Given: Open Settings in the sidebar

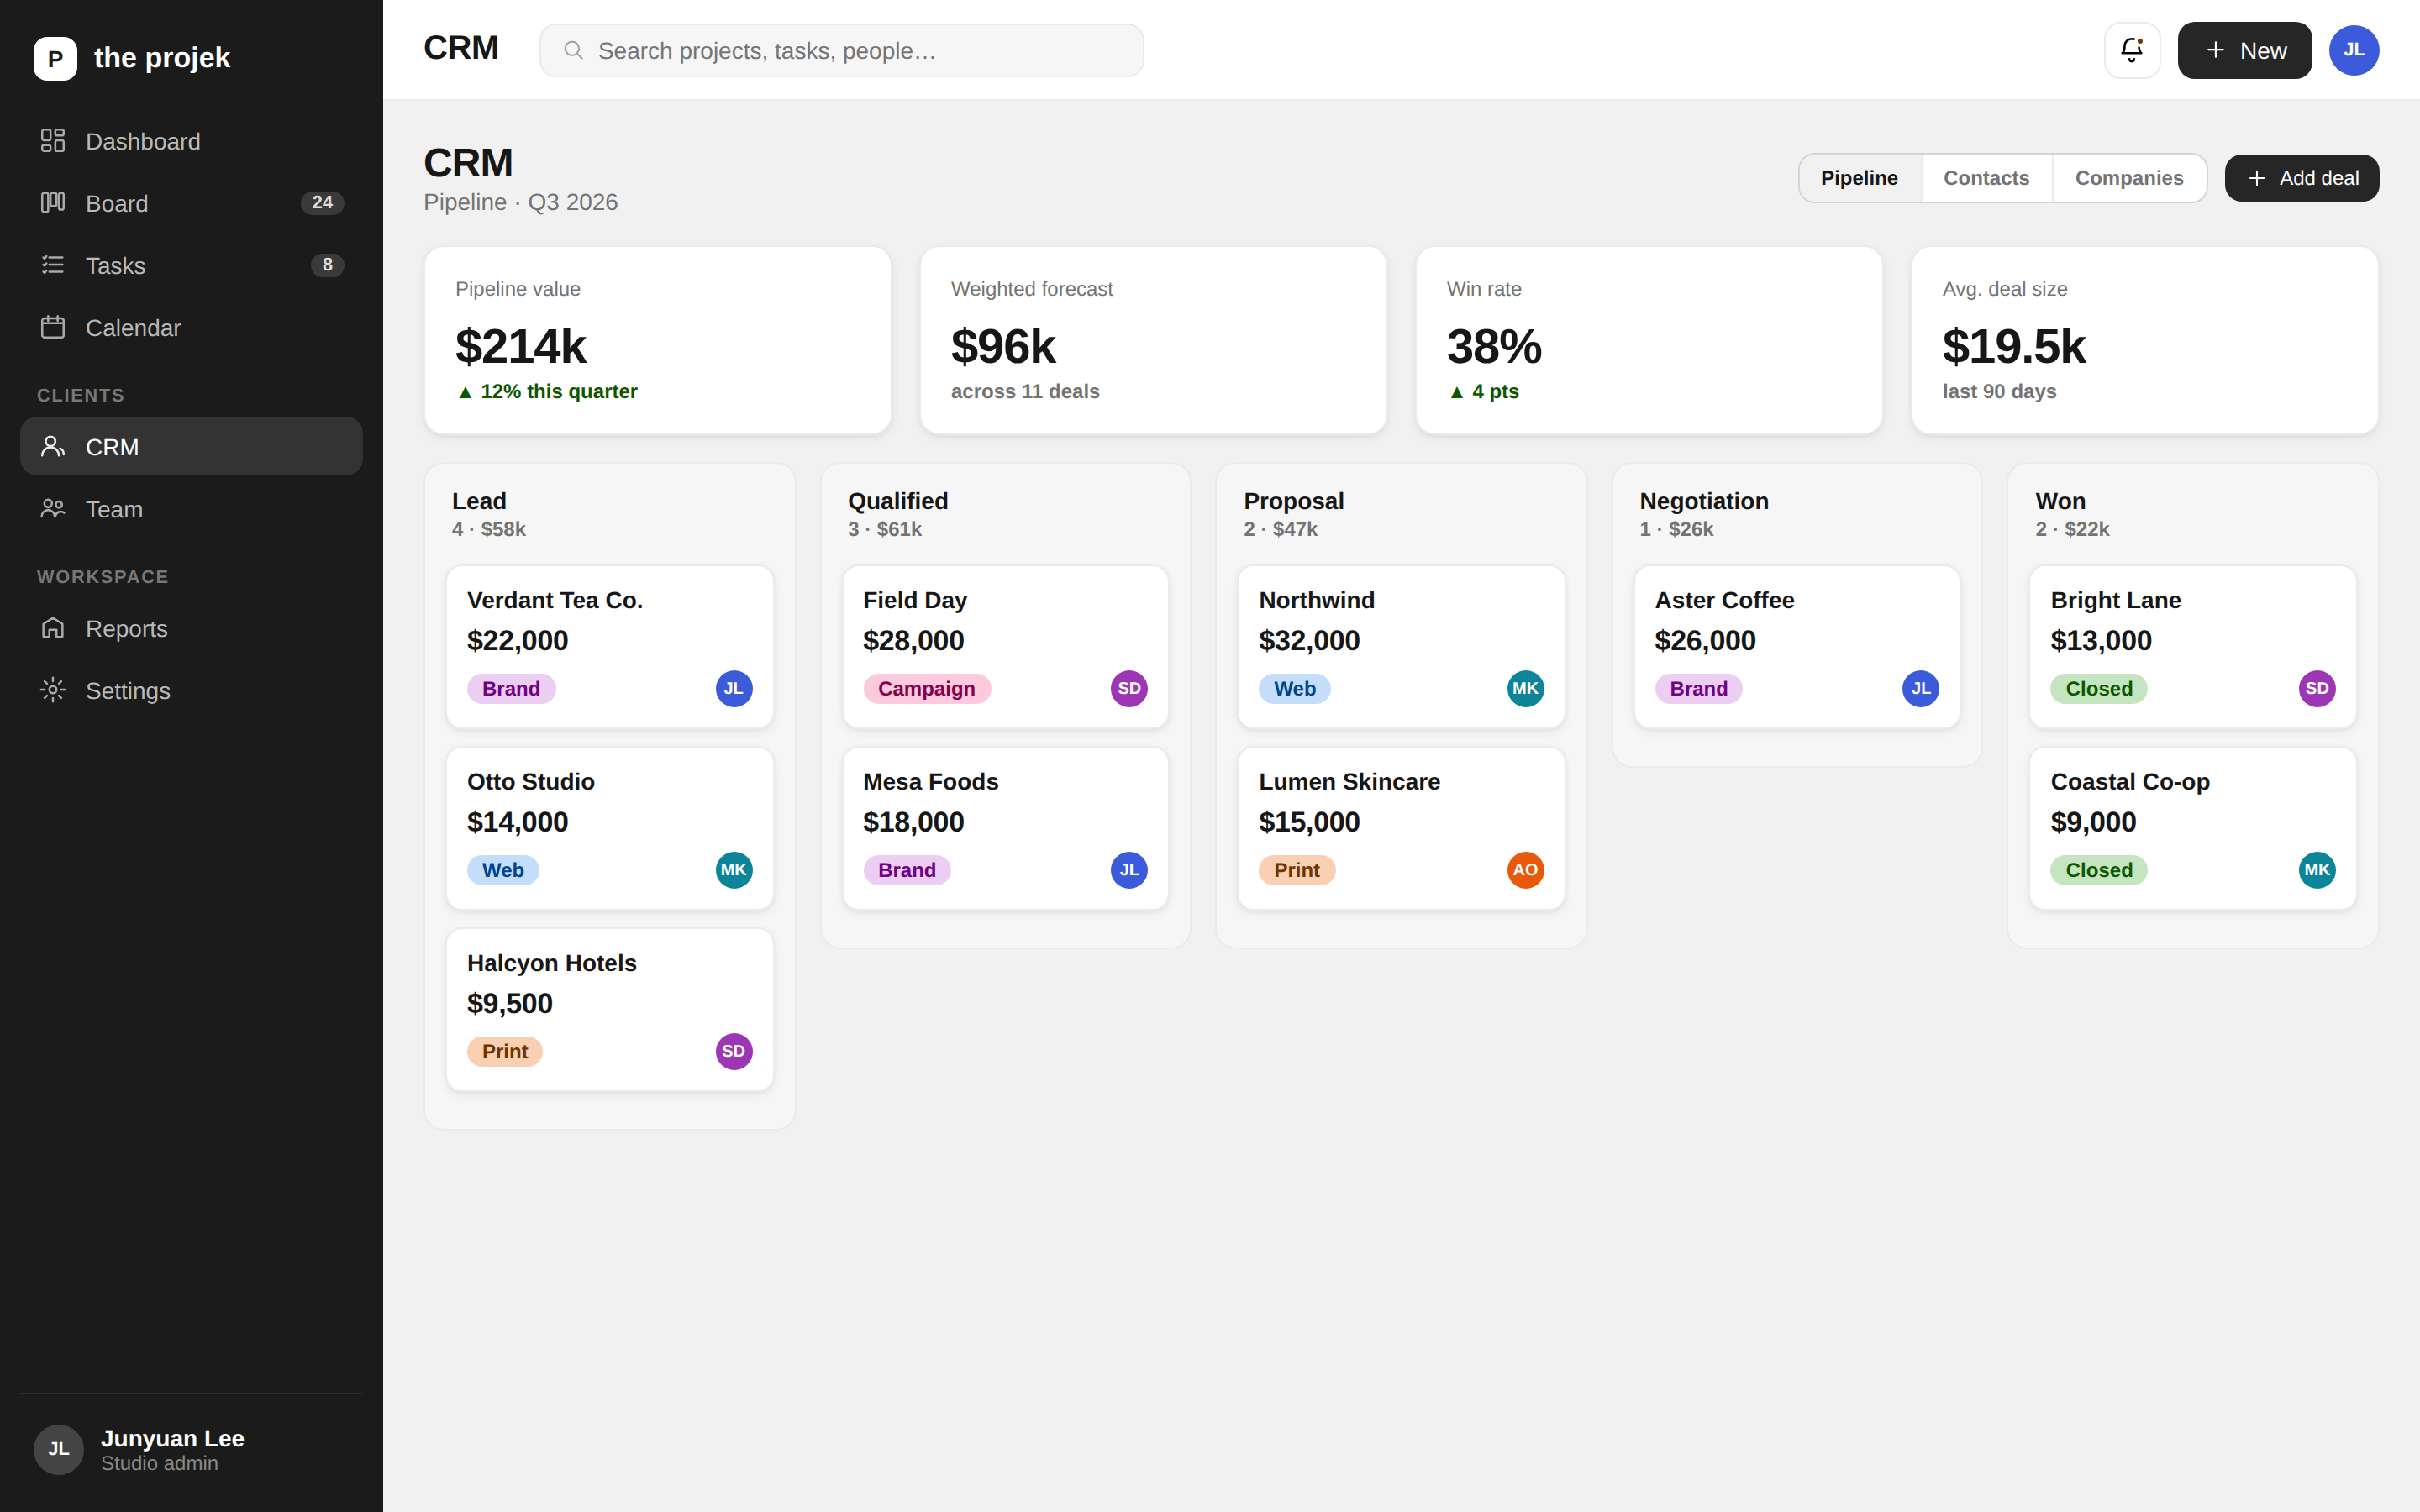Looking at the screenshot, I should click(x=191, y=690).
